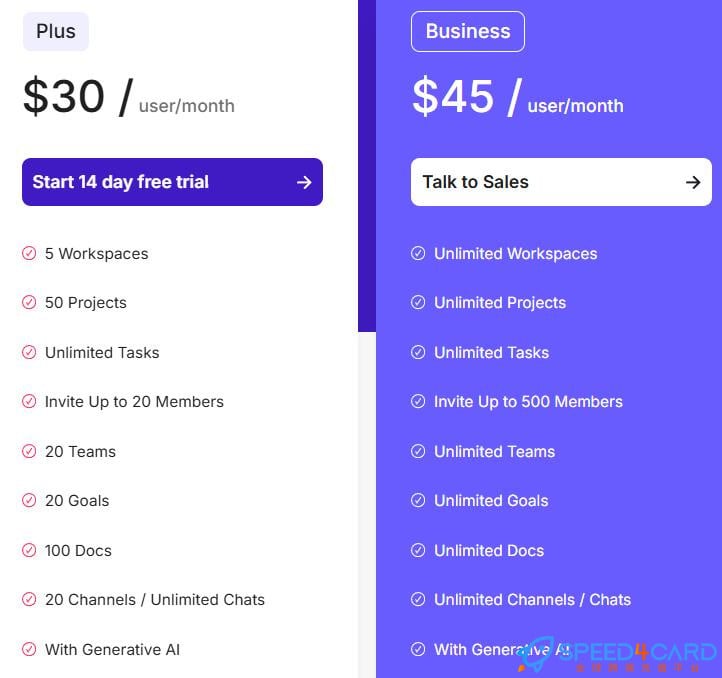Viewport: 722px width, 678px height.
Task: Click the 20 Channels / Unlimited Chats text
Action: [155, 600]
